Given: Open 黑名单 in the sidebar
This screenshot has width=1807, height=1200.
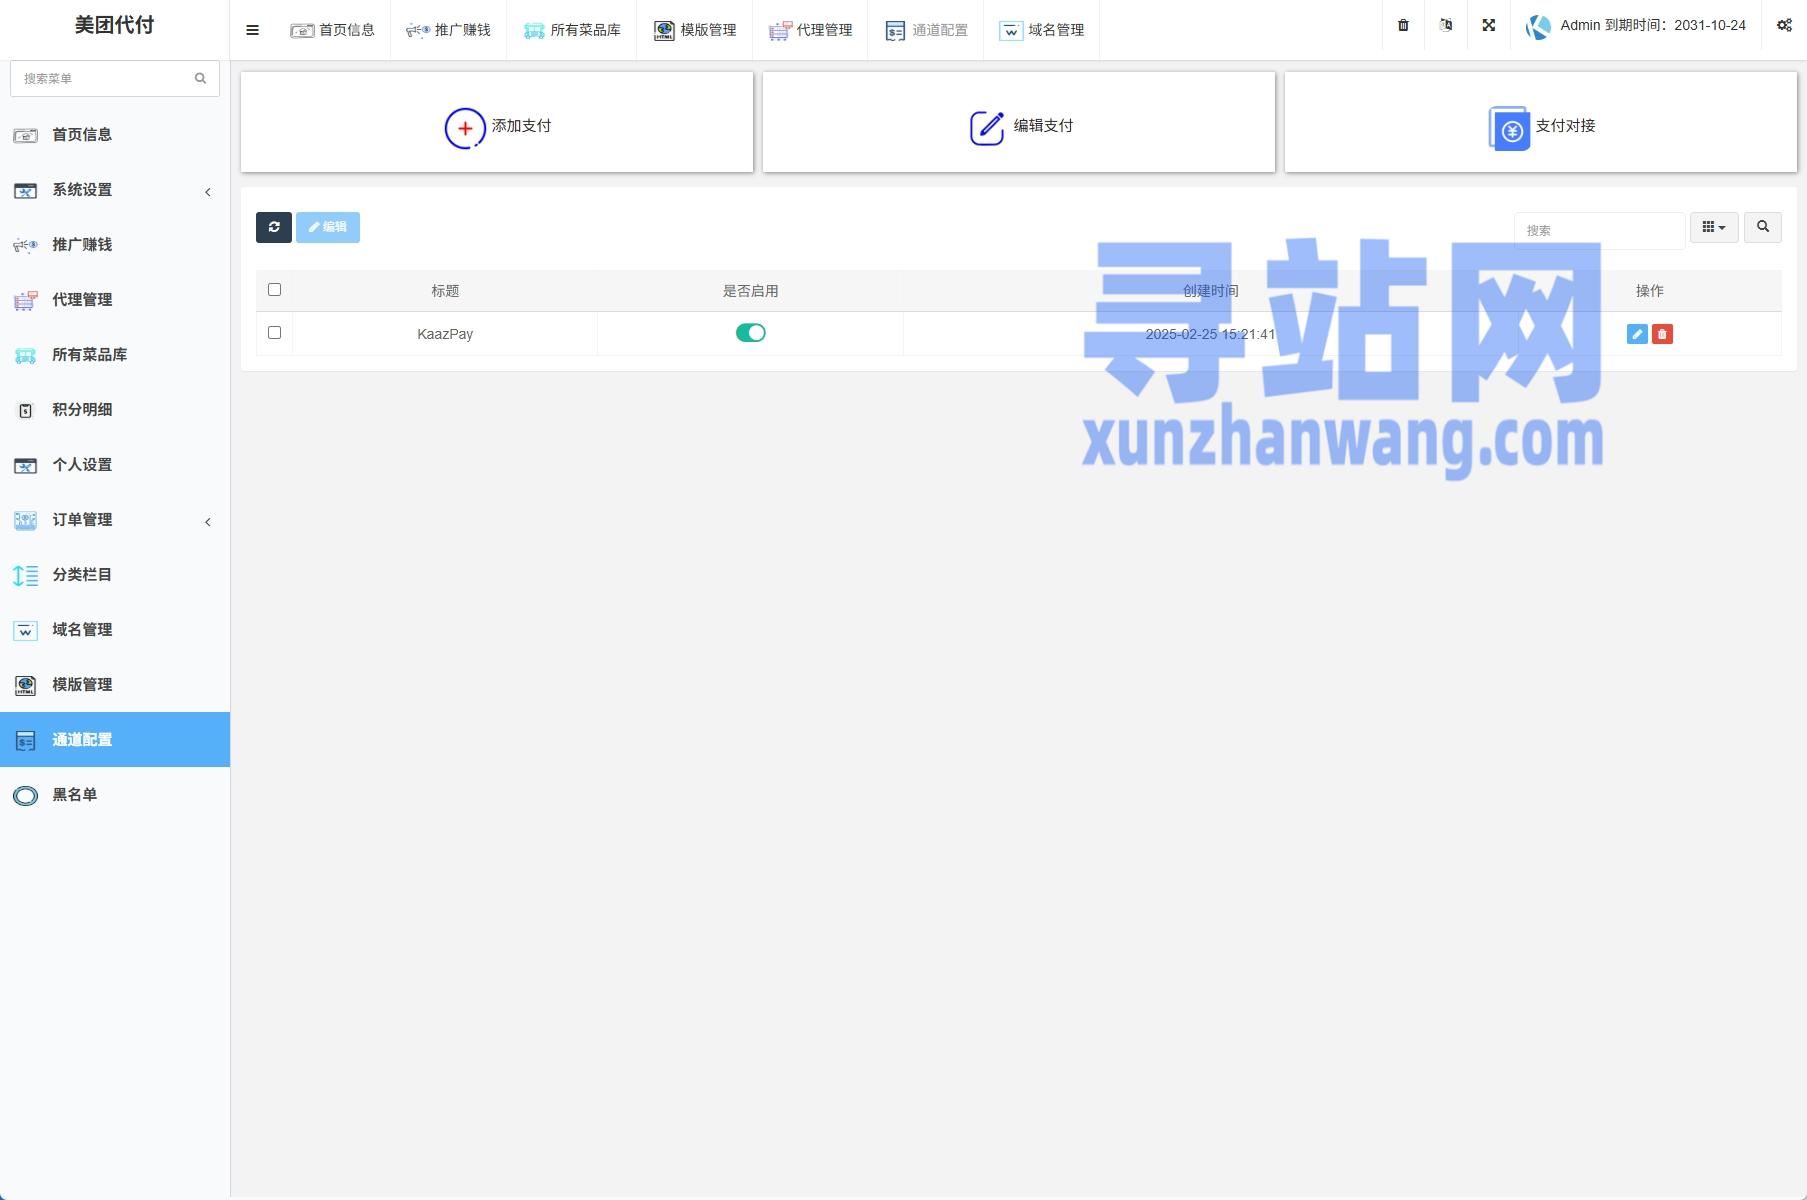Looking at the screenshot, I should coord(115,795).
